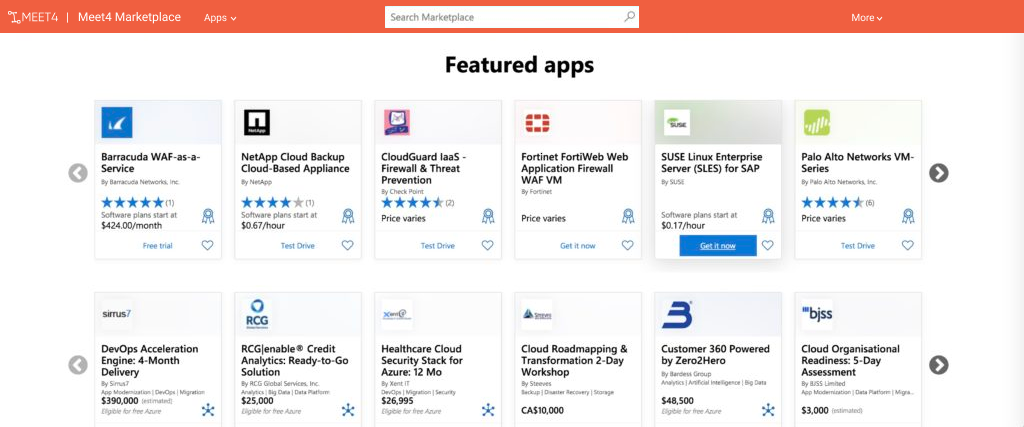Click Azure badge icon on Healthcare Cloud card

(488, 410)
